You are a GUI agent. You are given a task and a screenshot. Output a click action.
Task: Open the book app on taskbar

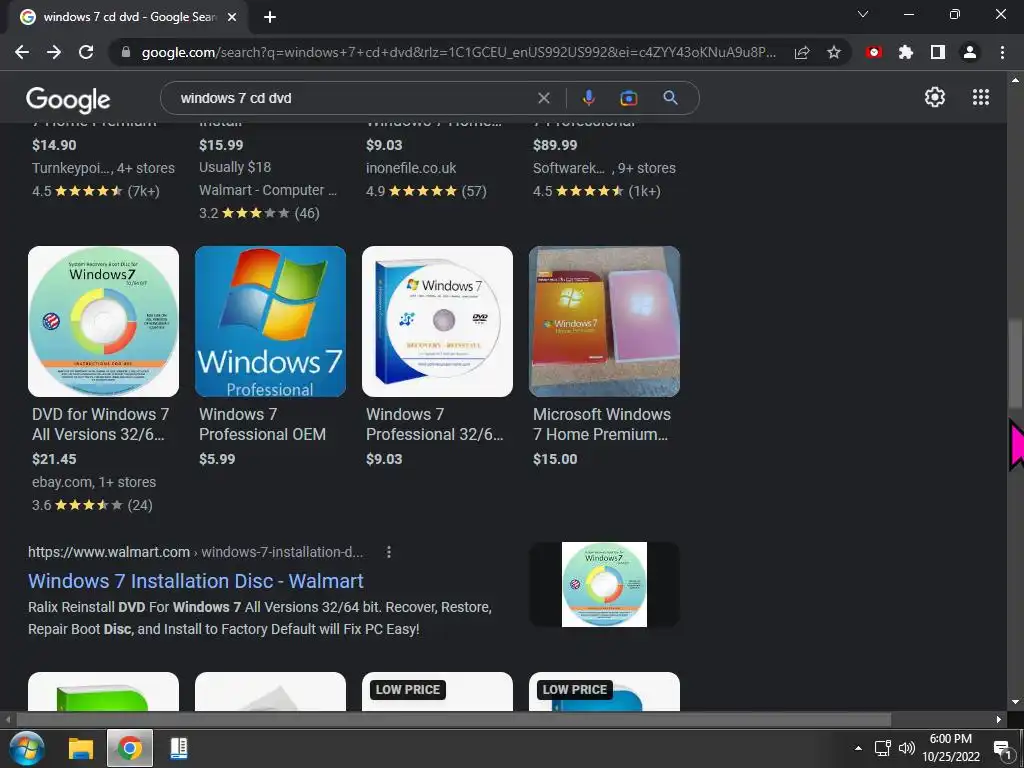coord(179,748)
